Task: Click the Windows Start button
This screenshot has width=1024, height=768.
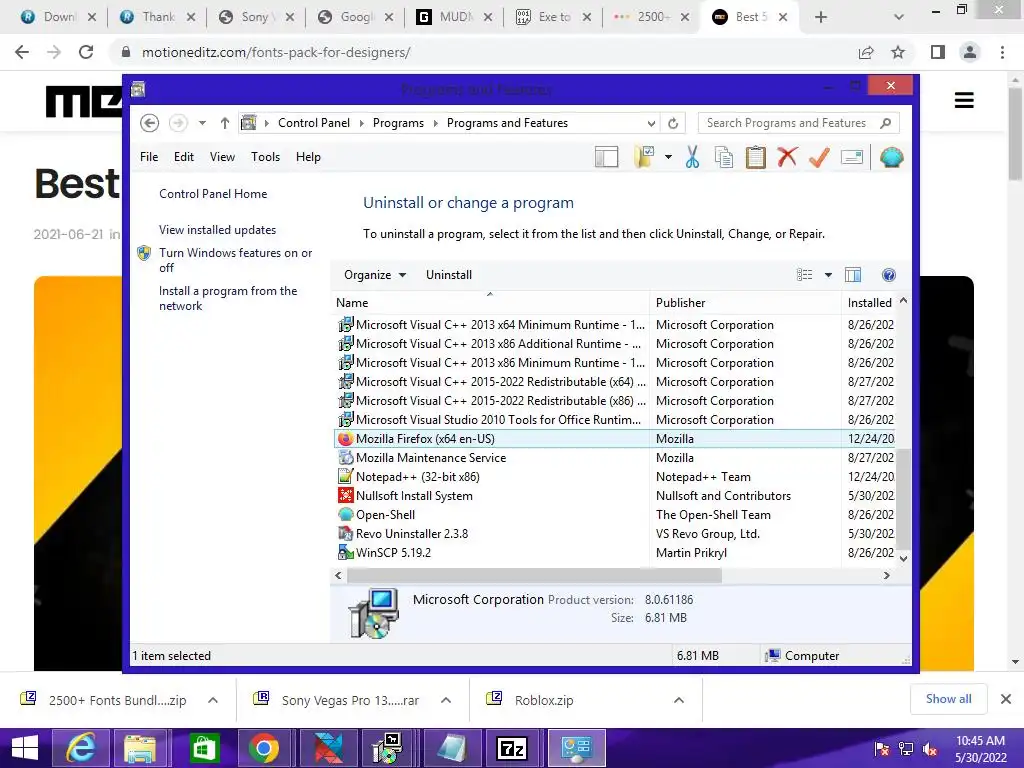Action: [x=25, y=748]
